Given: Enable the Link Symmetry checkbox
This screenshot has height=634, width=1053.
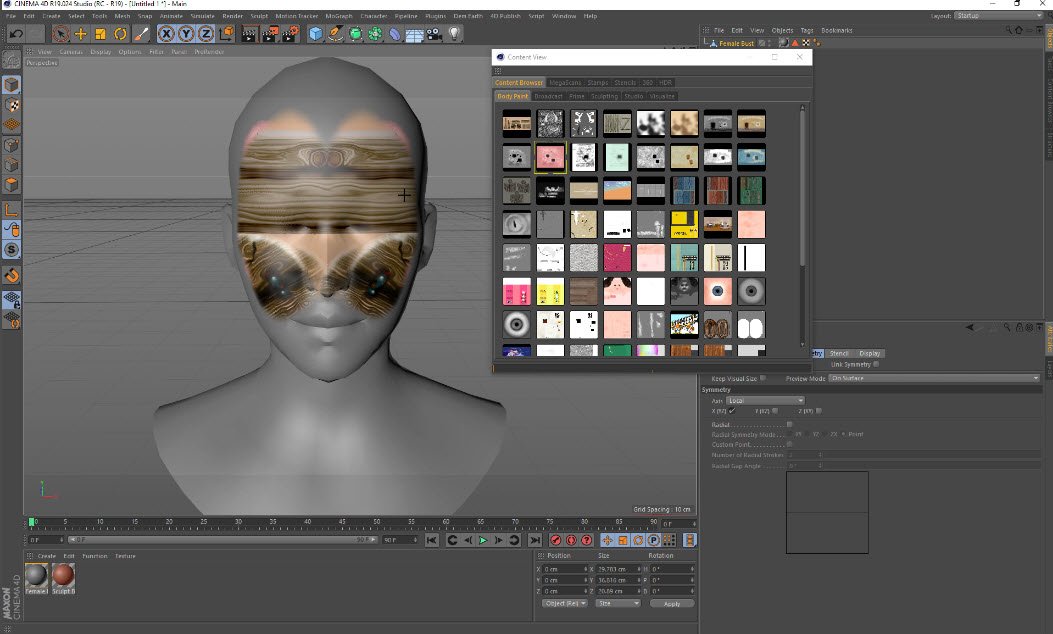Looking at the screenshot, I should 876,364.
